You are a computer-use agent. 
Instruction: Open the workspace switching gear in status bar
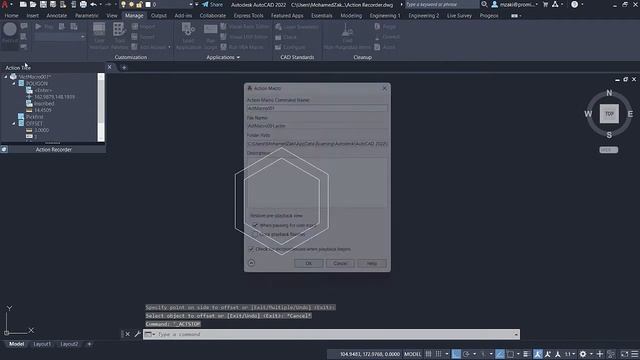tap(583, 354)
